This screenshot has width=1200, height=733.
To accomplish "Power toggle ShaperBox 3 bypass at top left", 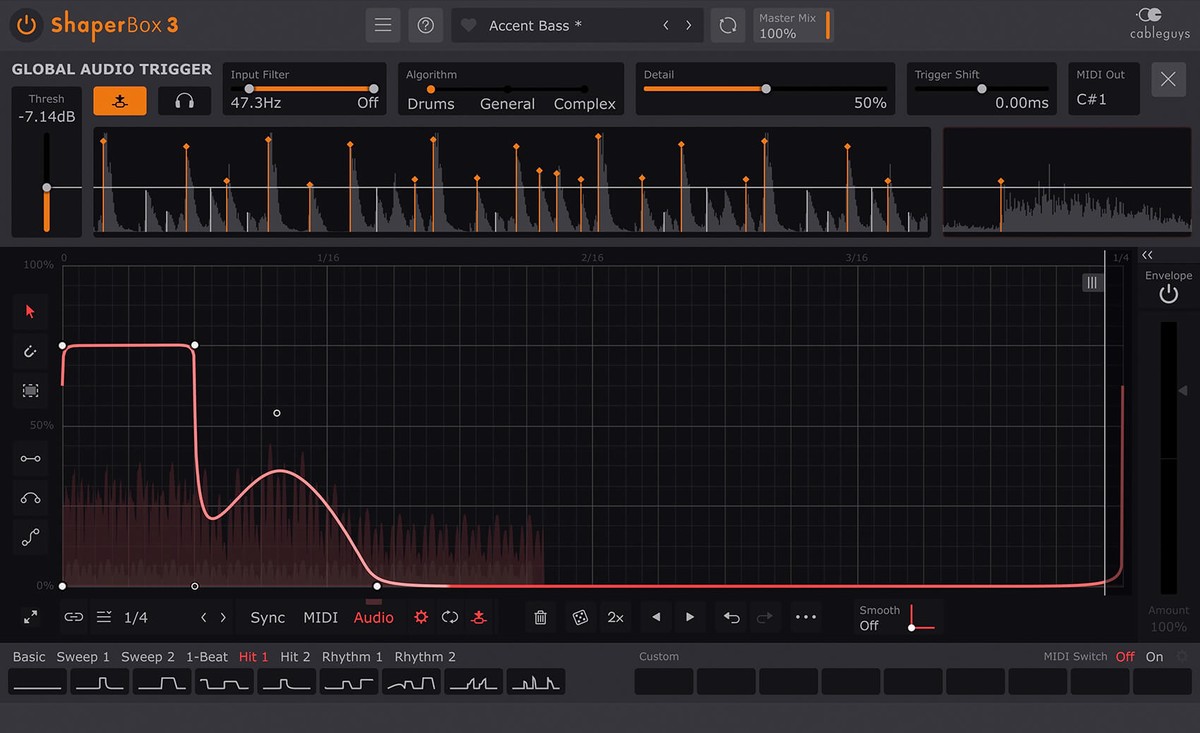I will pos(25,25).
